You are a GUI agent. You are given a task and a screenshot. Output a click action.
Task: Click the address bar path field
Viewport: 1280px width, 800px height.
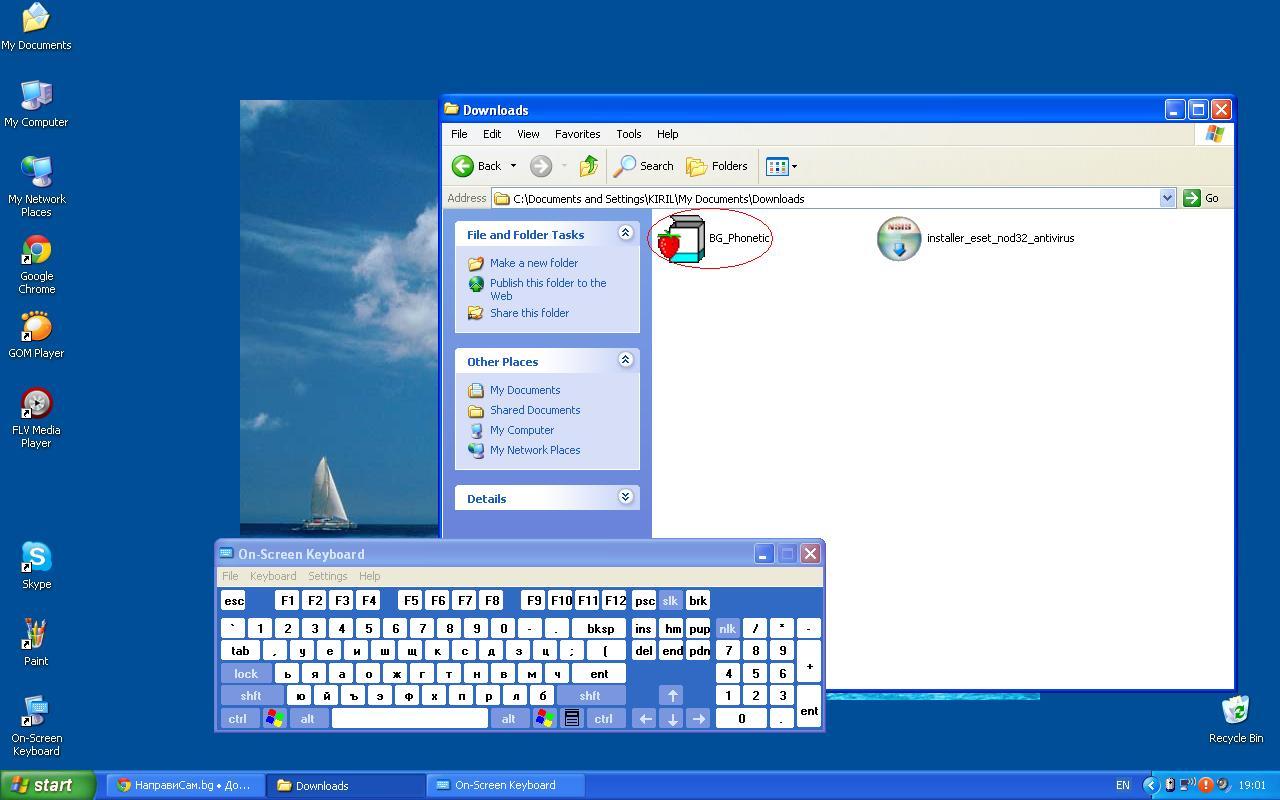click(830, 198)
